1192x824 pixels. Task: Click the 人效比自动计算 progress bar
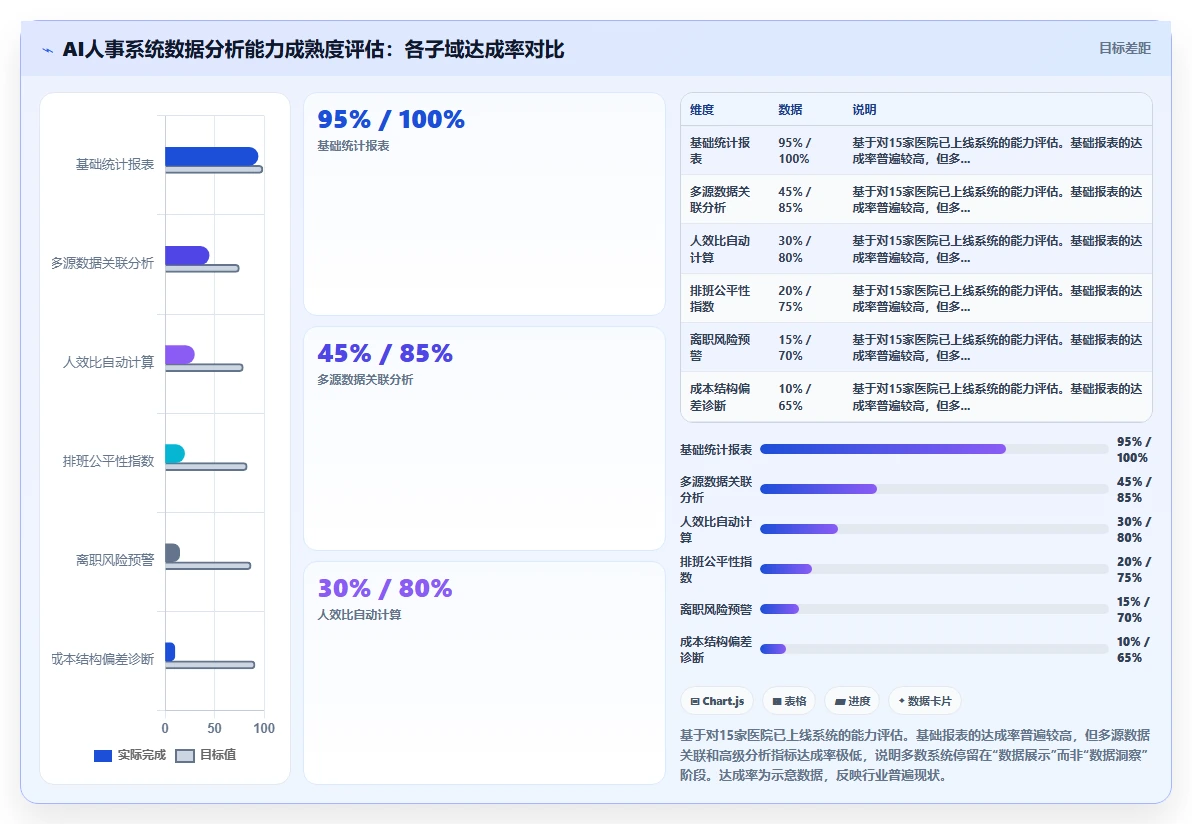934,529
